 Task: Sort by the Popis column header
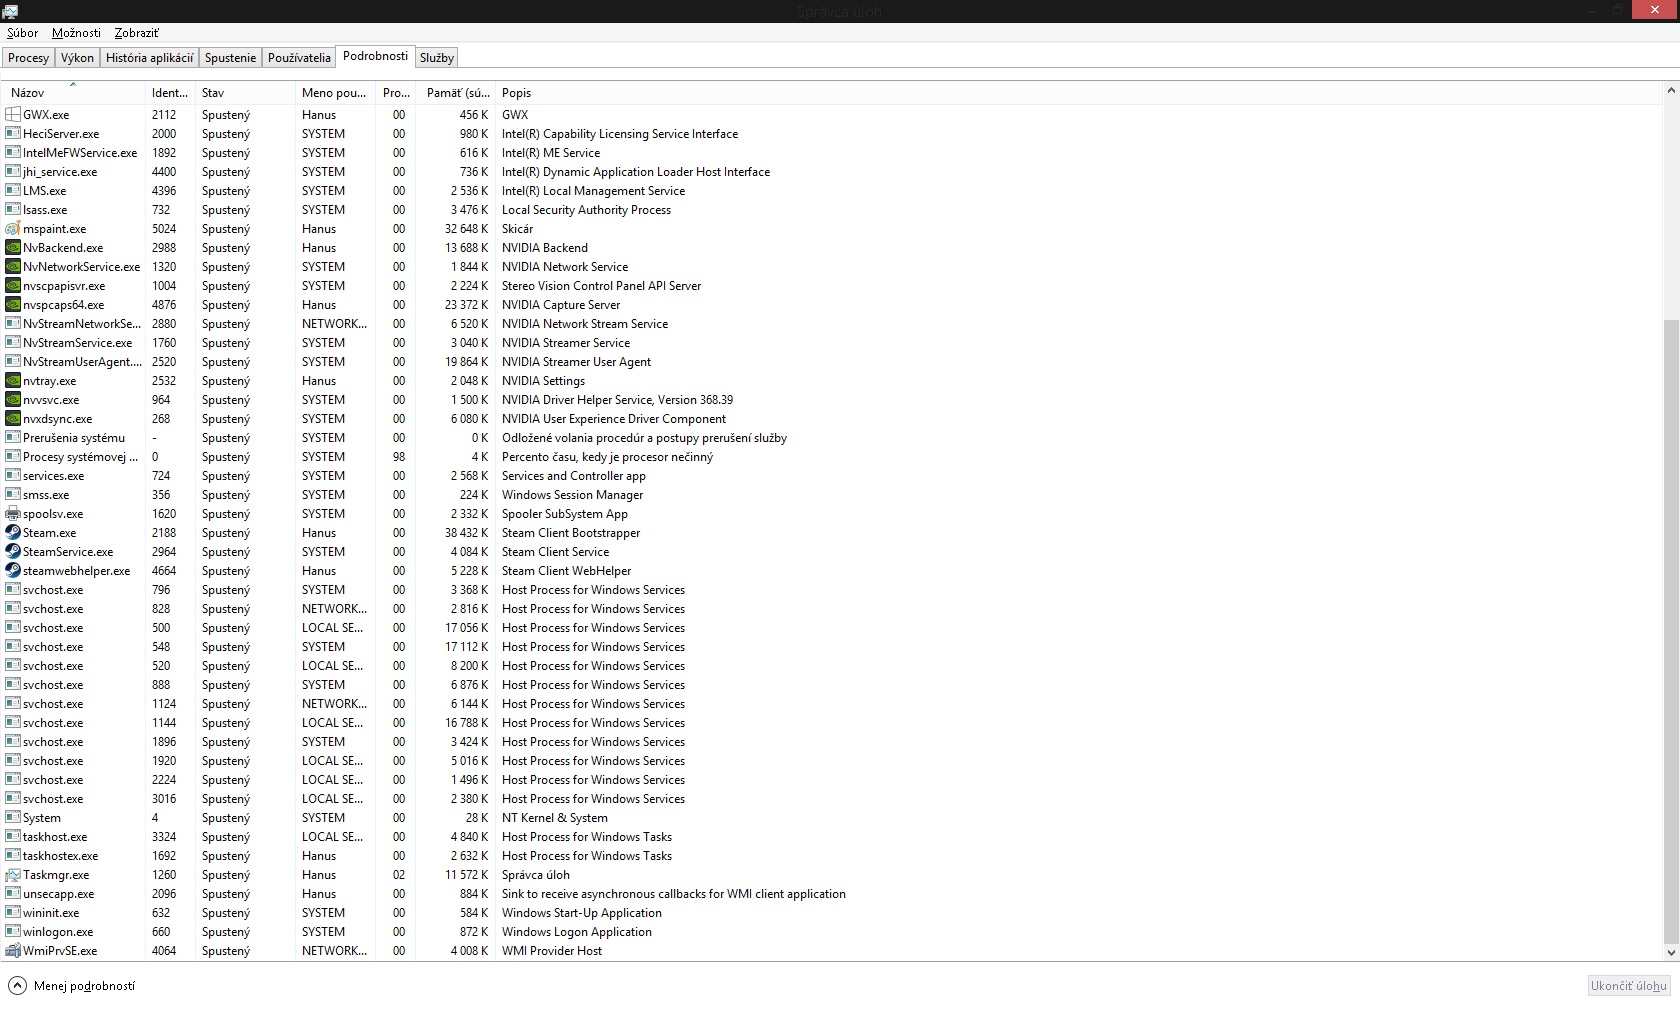click(x=1078, y=93)
